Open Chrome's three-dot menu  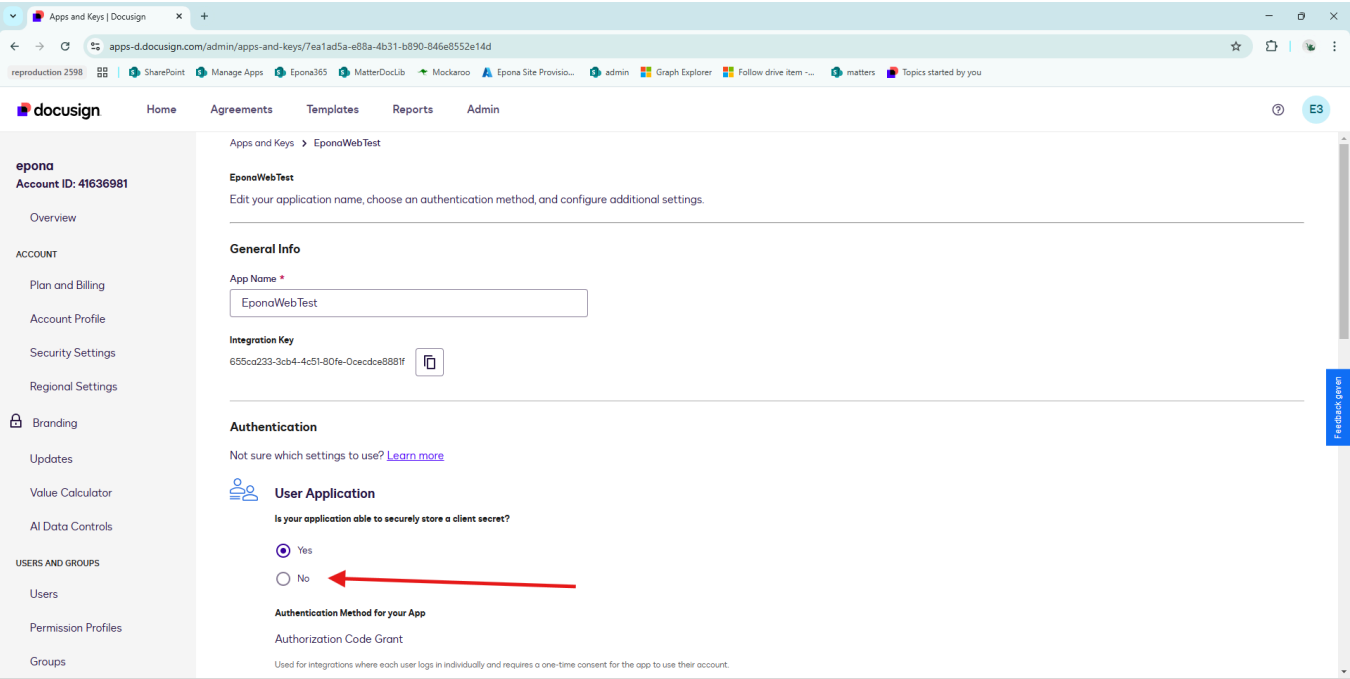point(1334,46)
